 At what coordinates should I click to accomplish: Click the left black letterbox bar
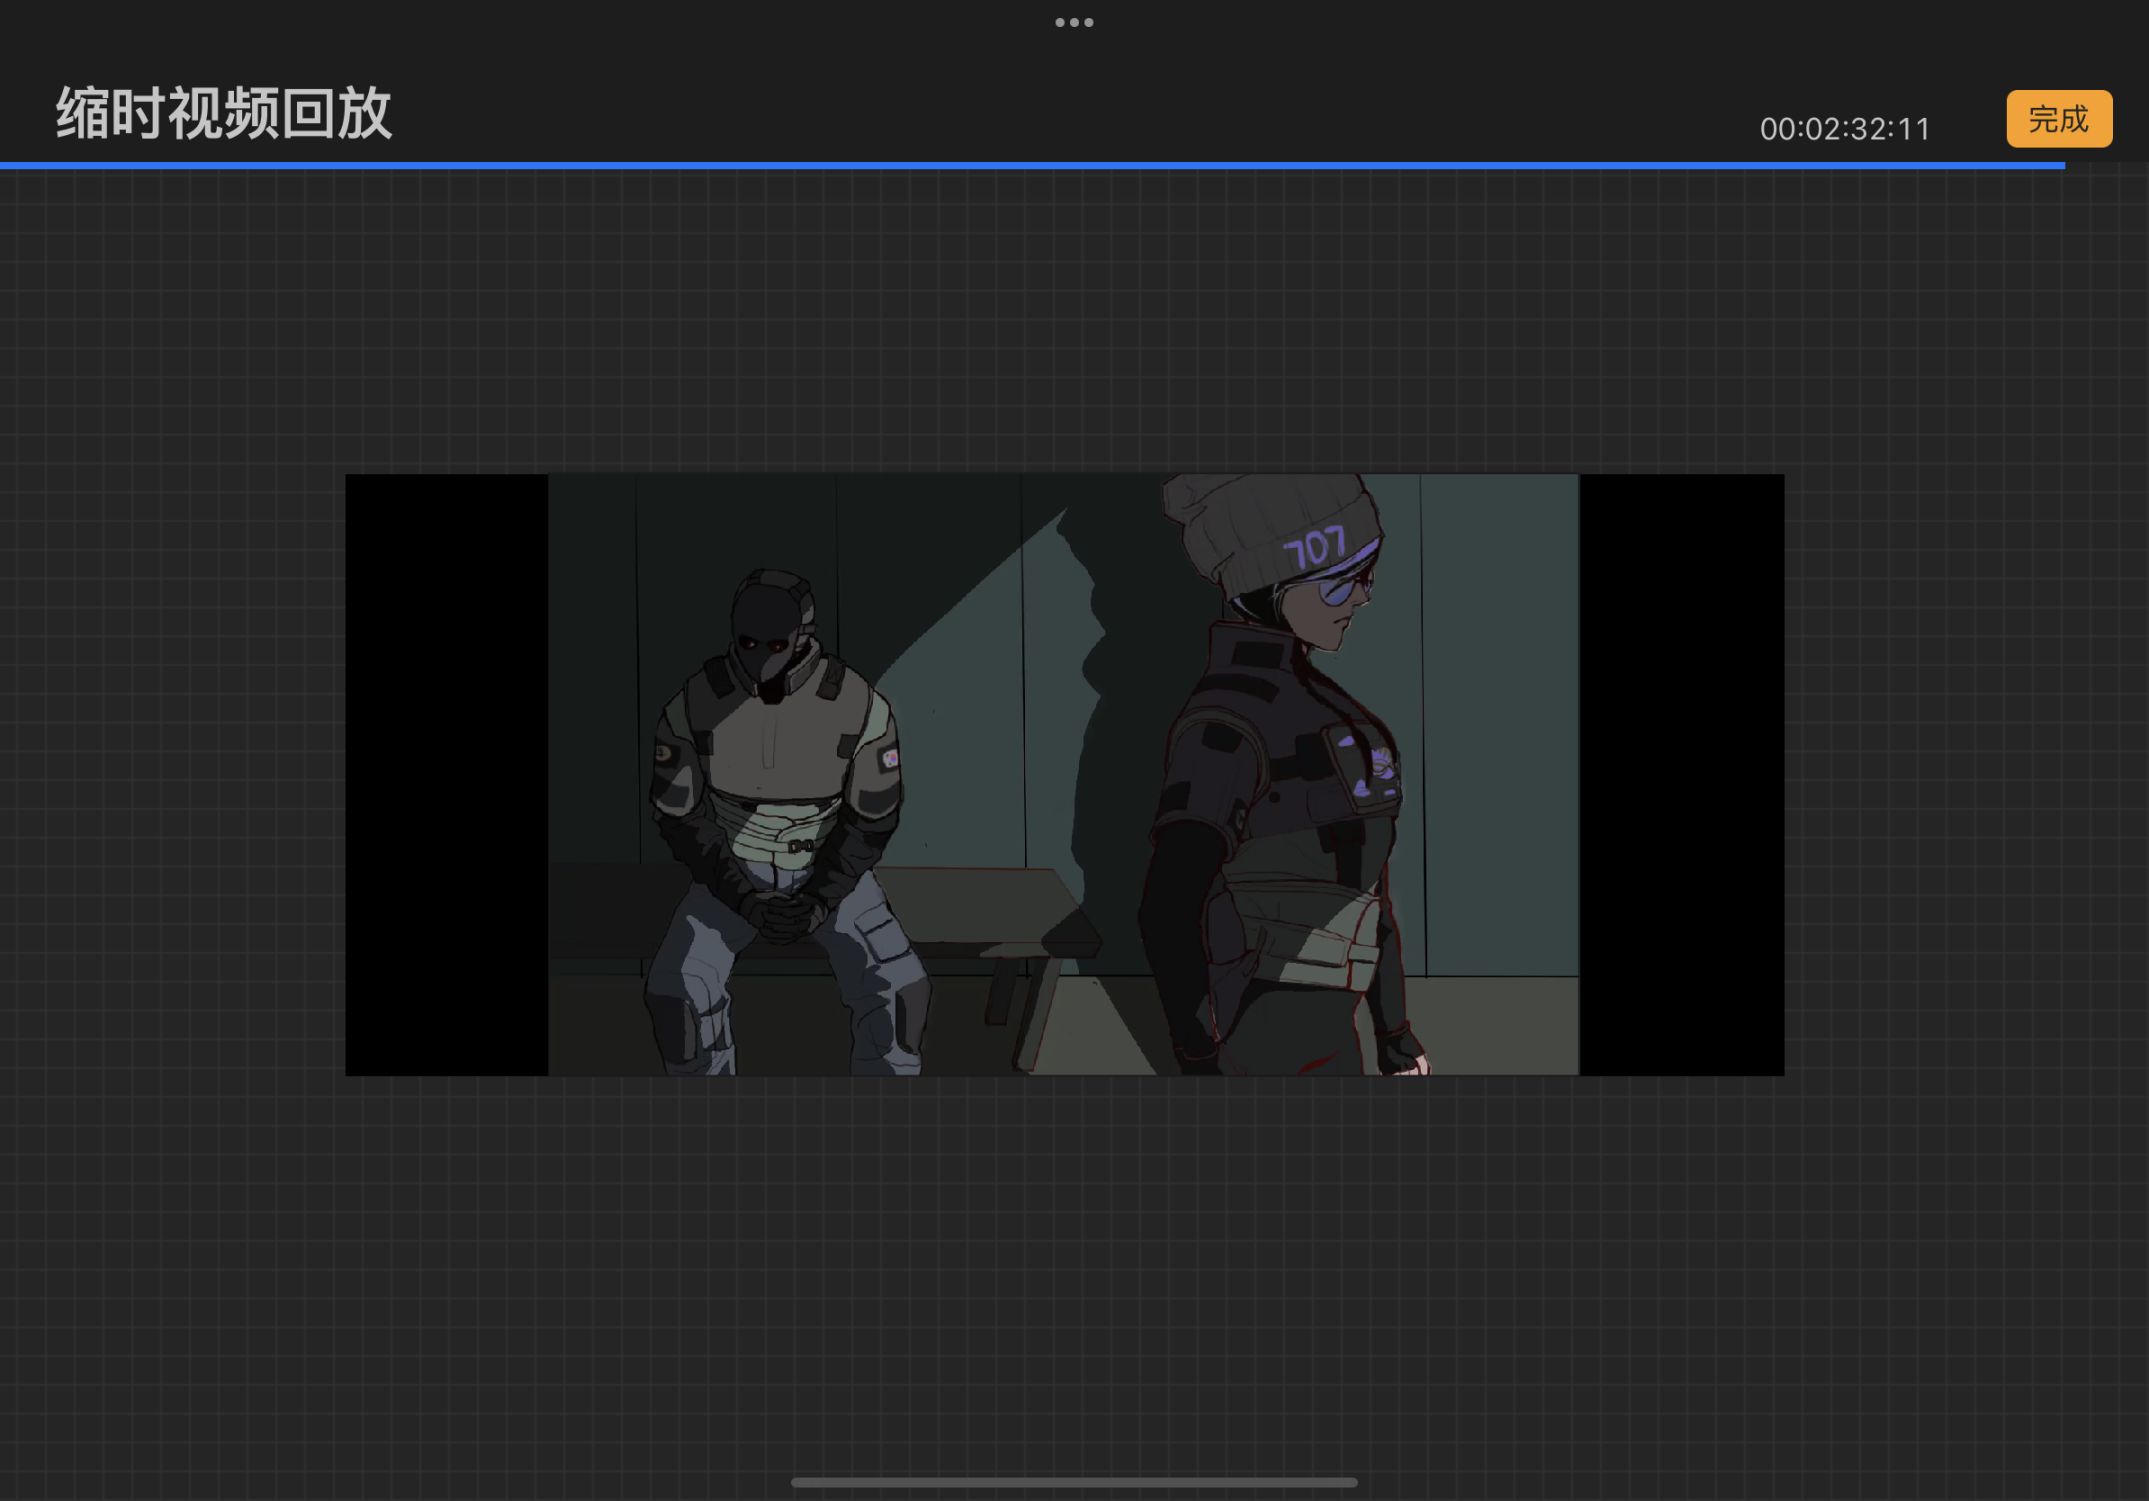[446, 775]
